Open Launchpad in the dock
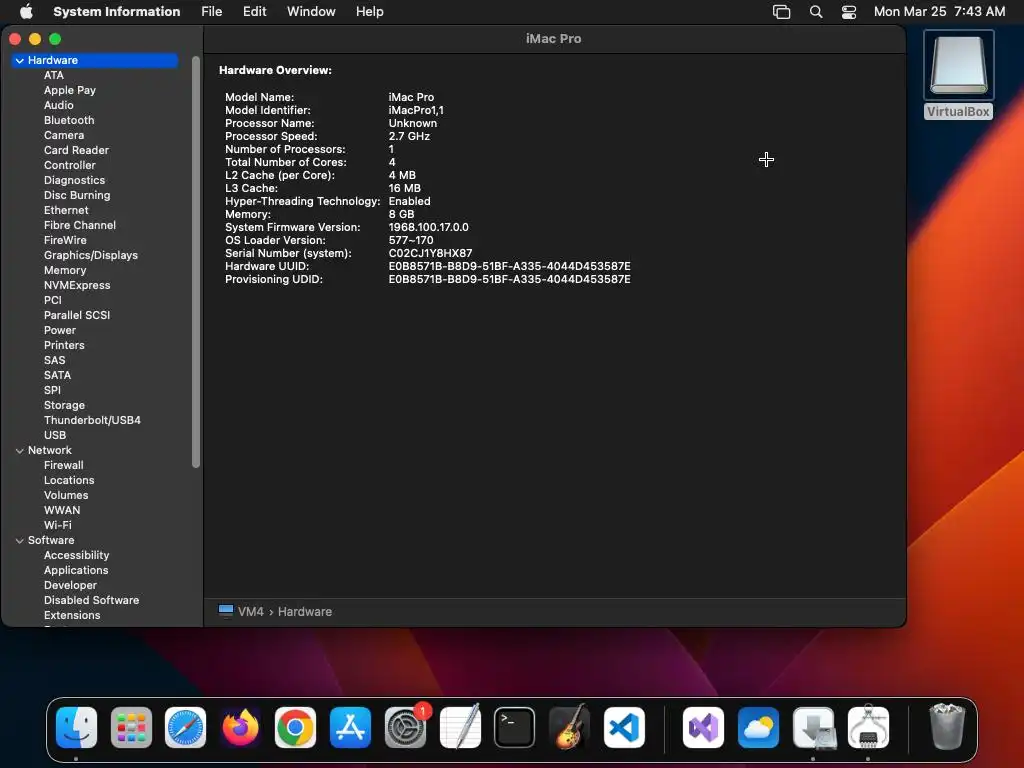Viewport: 1024px width, 768px height. pyautogui.click(x=131, y=727)
